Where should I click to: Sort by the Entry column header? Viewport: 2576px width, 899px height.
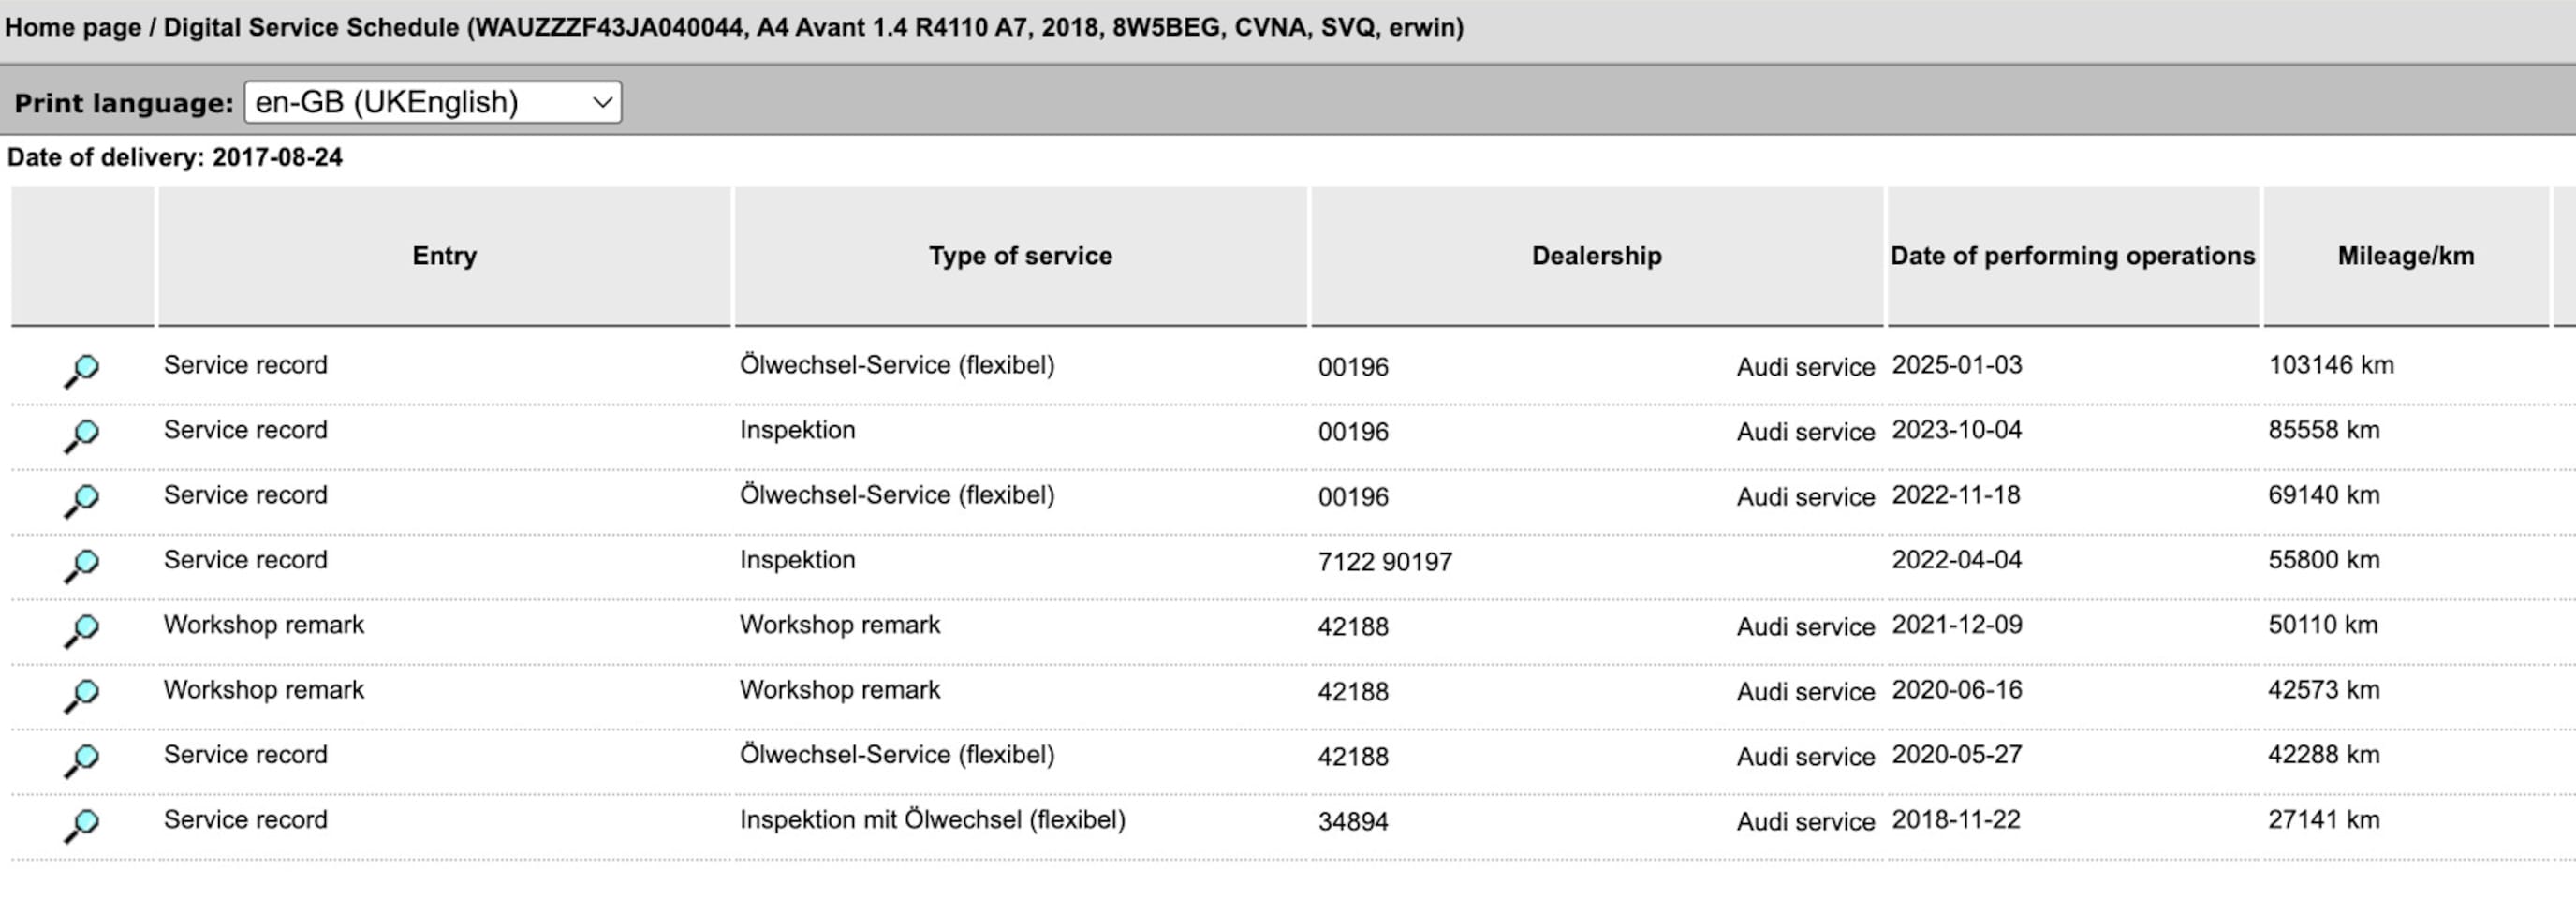coord(444,256)
